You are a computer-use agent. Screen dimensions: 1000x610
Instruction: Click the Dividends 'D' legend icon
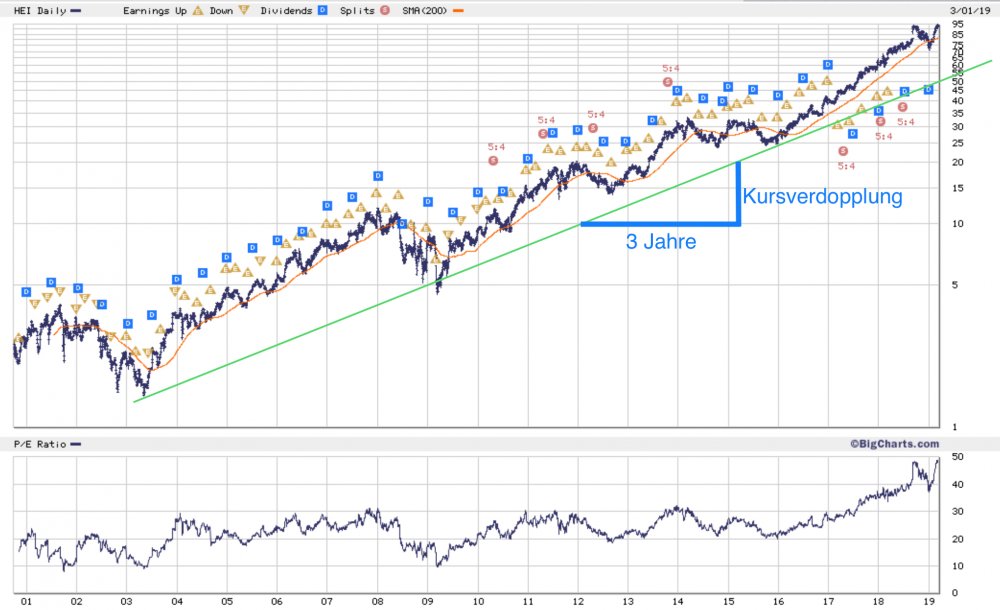[x=323, y=10]
